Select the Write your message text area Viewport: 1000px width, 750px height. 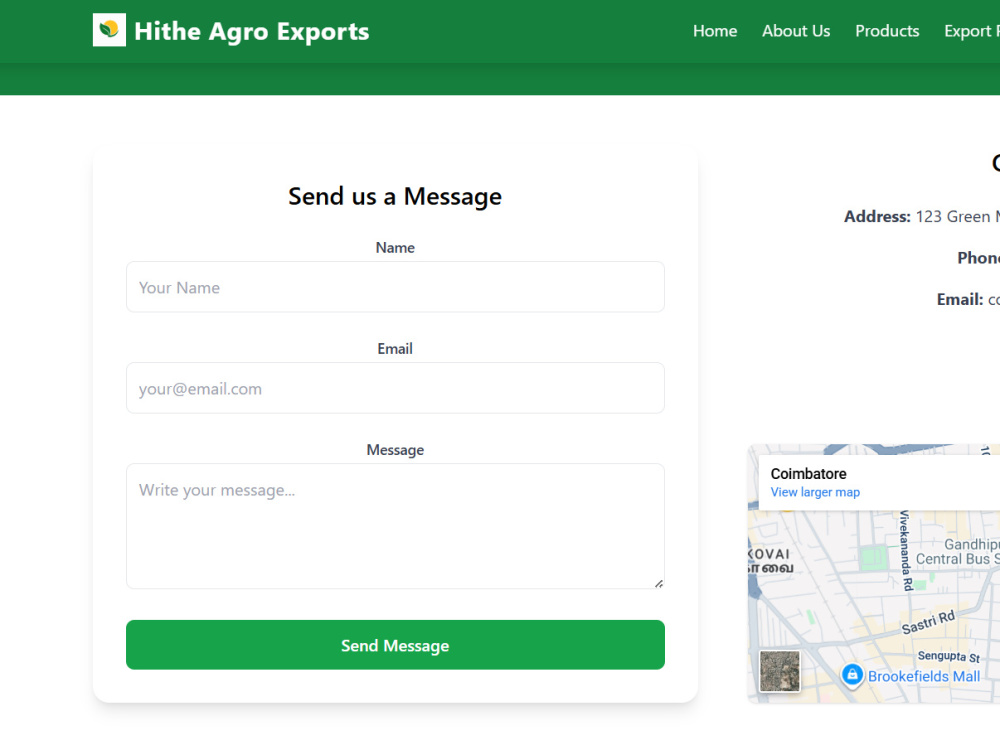(395, 526)
